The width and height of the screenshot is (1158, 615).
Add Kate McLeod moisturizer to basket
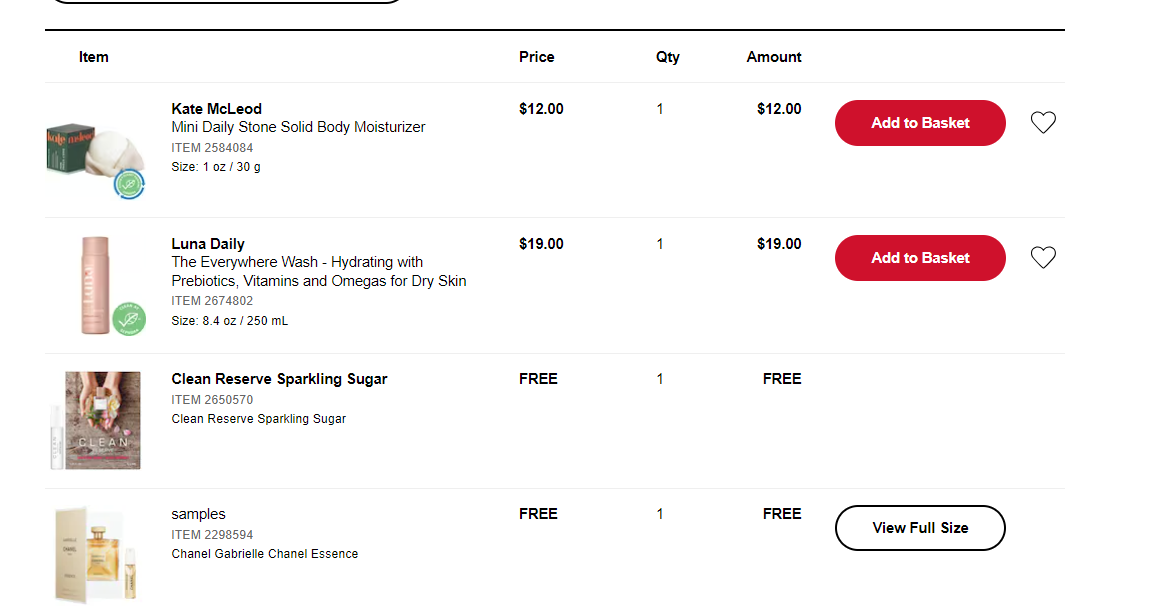(919, 122)
